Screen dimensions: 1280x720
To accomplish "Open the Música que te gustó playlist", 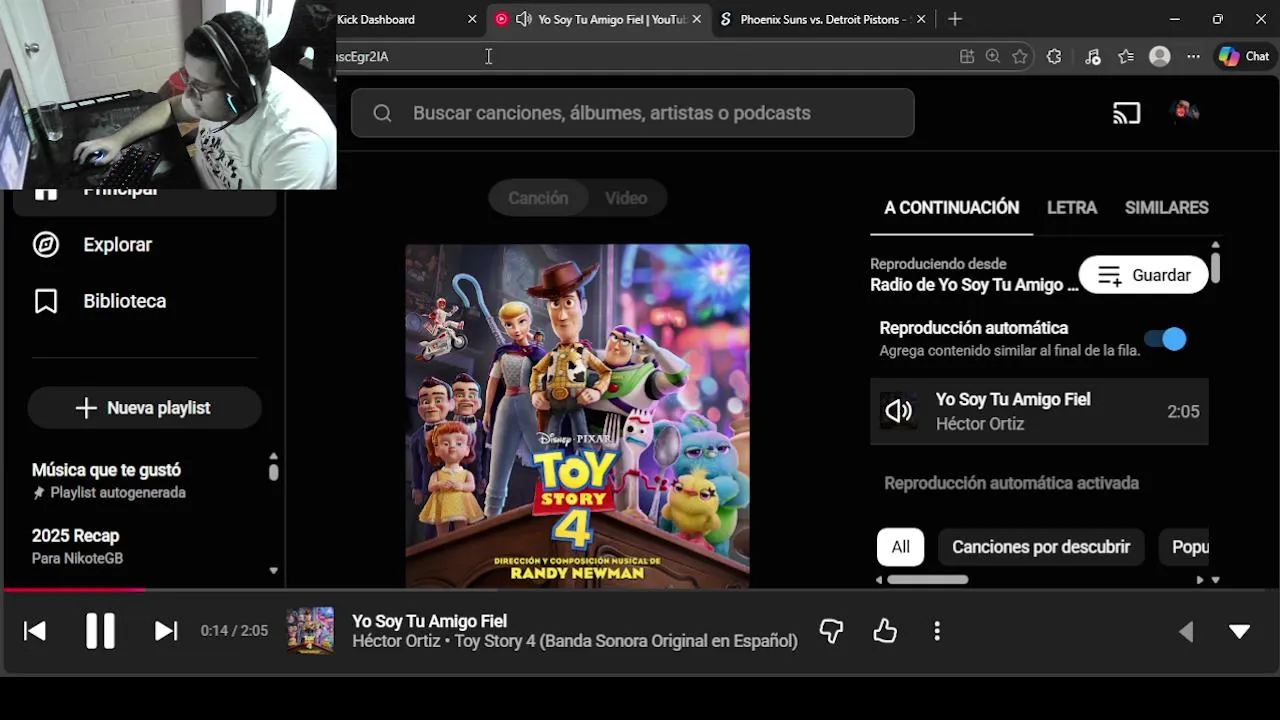I will click(108, 480).
